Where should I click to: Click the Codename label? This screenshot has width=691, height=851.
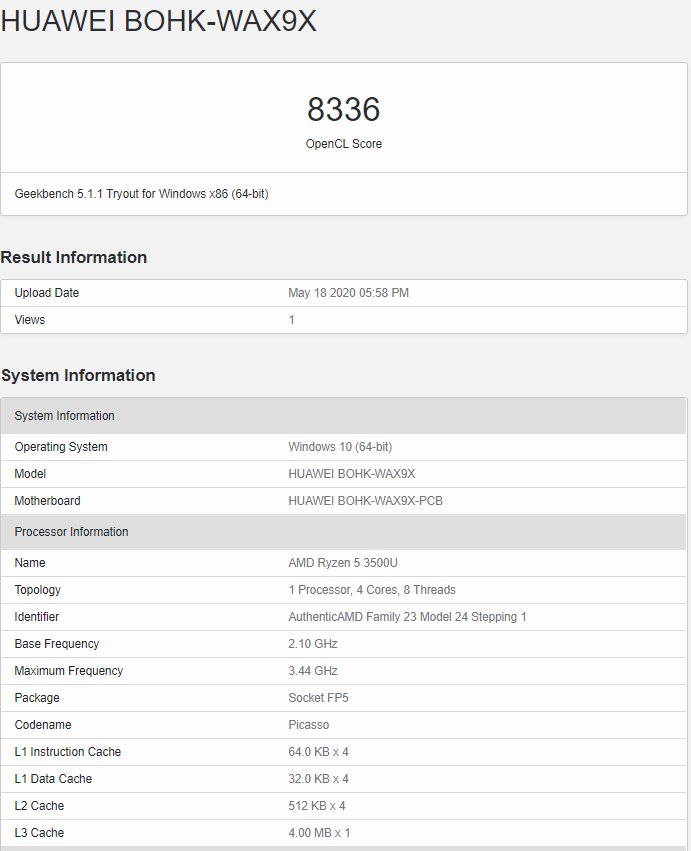point(43,725)
